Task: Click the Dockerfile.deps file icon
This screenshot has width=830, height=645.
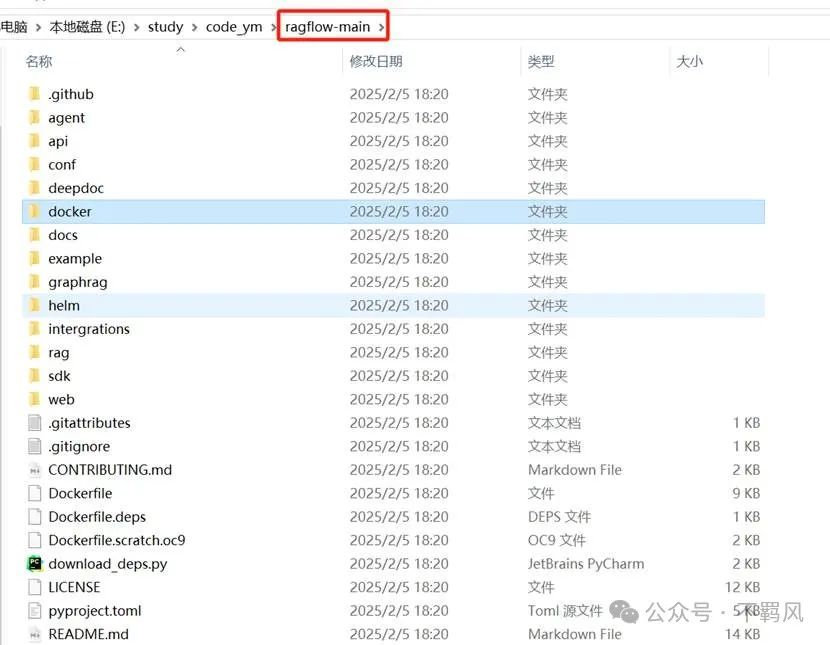Action: pos(34,516)
